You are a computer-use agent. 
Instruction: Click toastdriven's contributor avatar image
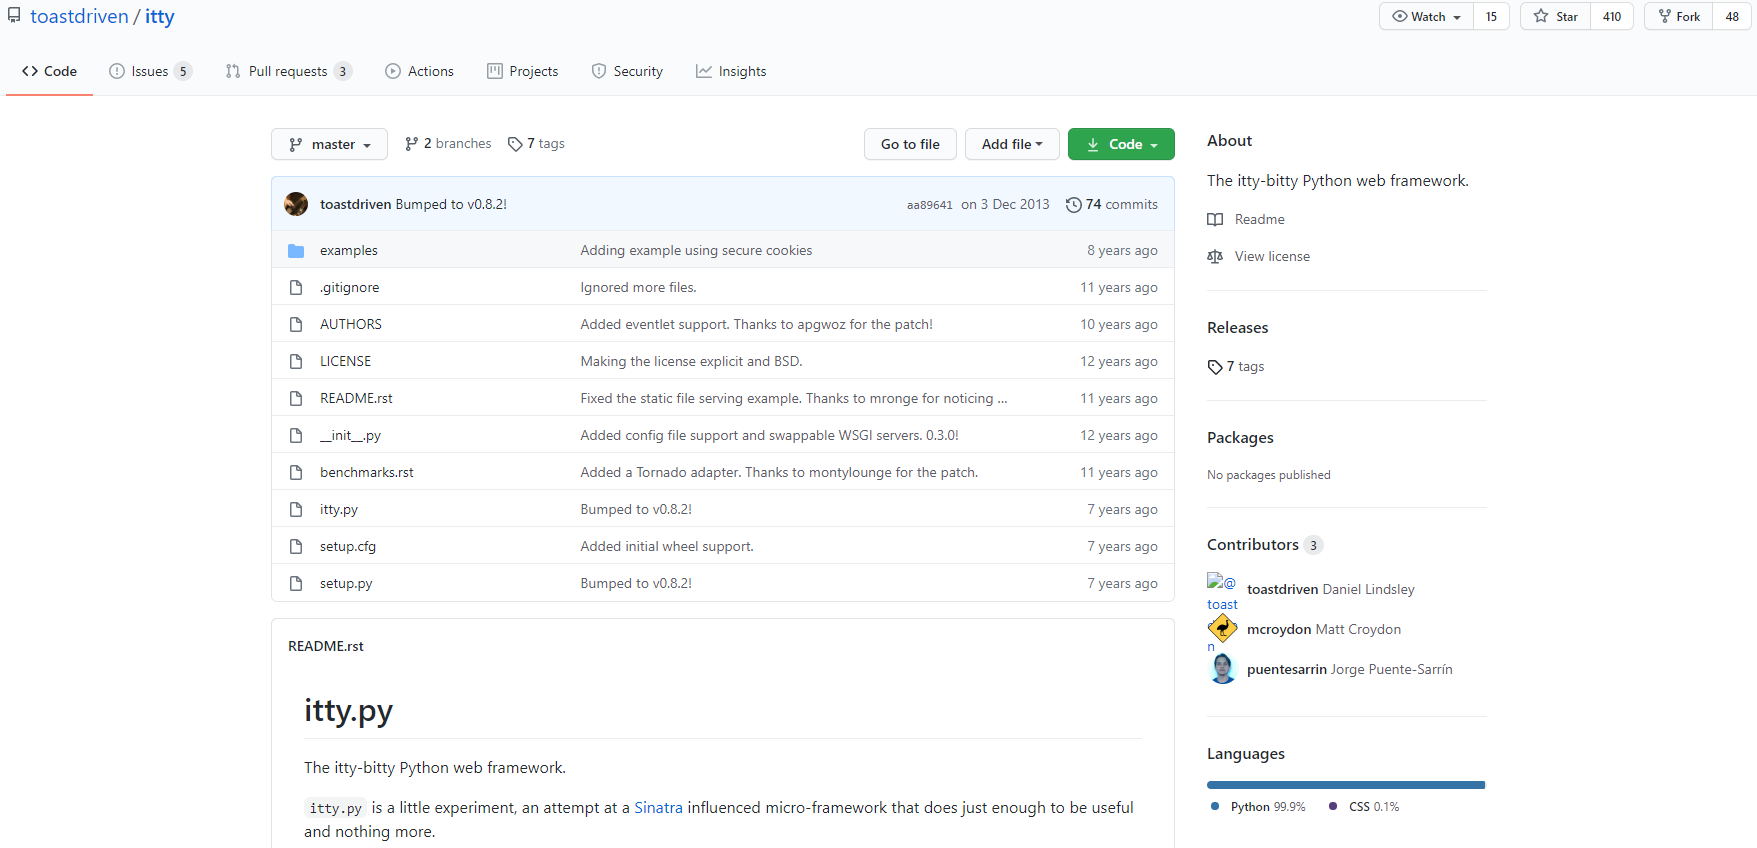point(1222,591)
